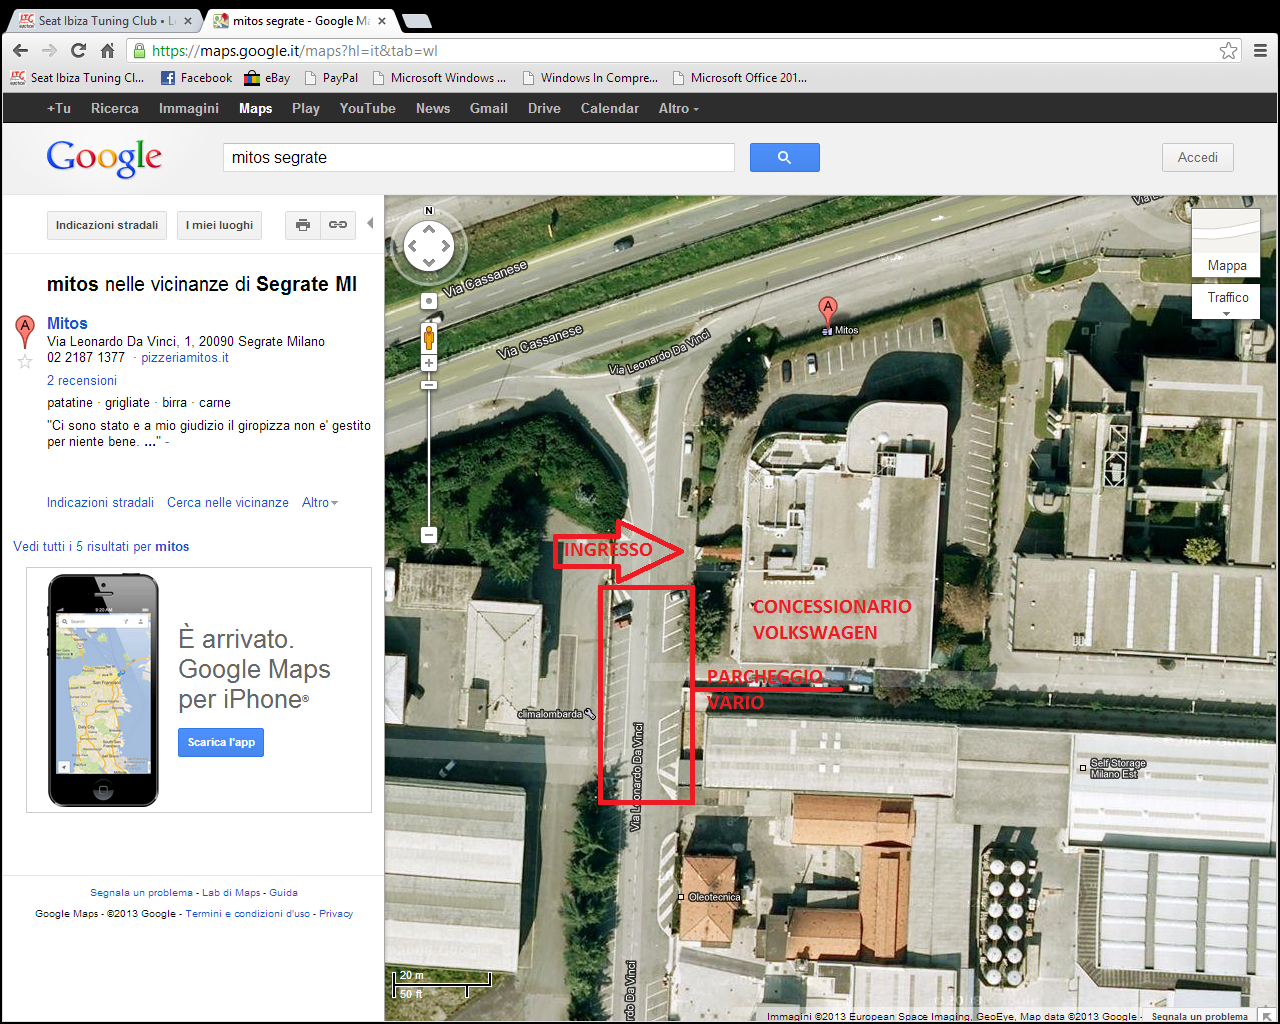The image size is (1280, 1024).
Task: Go back with browser back arrow
Action: 20,50
